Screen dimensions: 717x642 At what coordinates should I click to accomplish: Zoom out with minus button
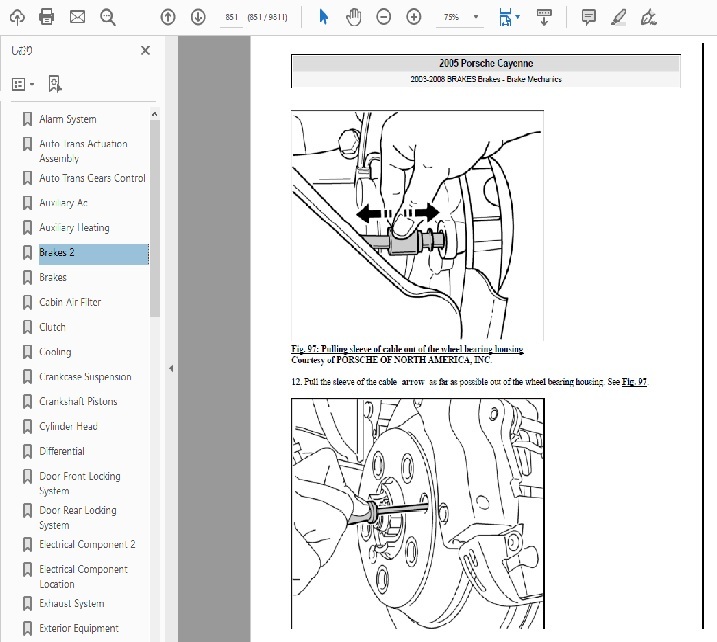click(384, 17)
